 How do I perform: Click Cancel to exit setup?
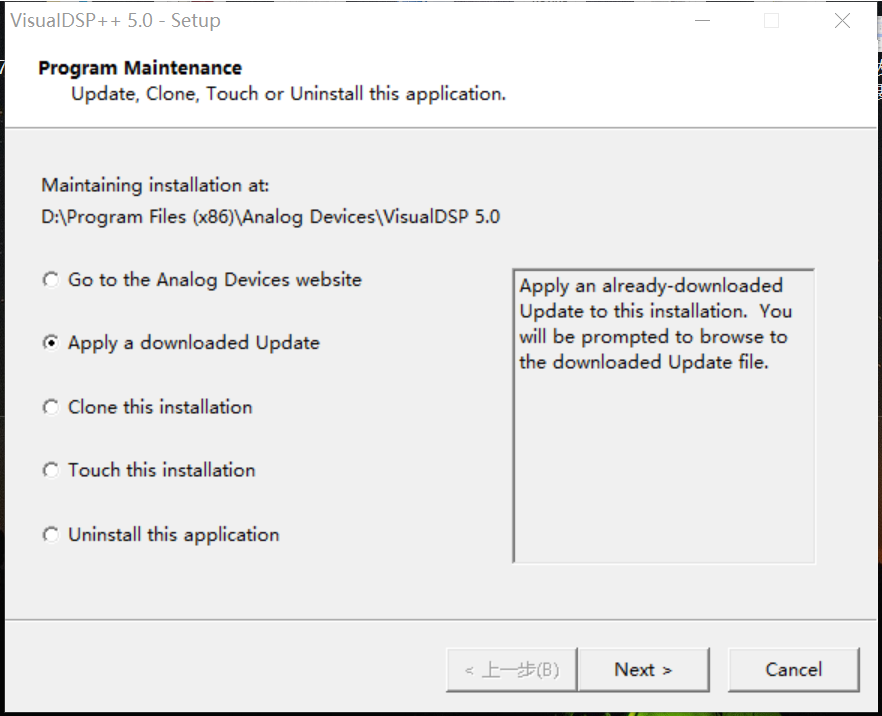794,669
